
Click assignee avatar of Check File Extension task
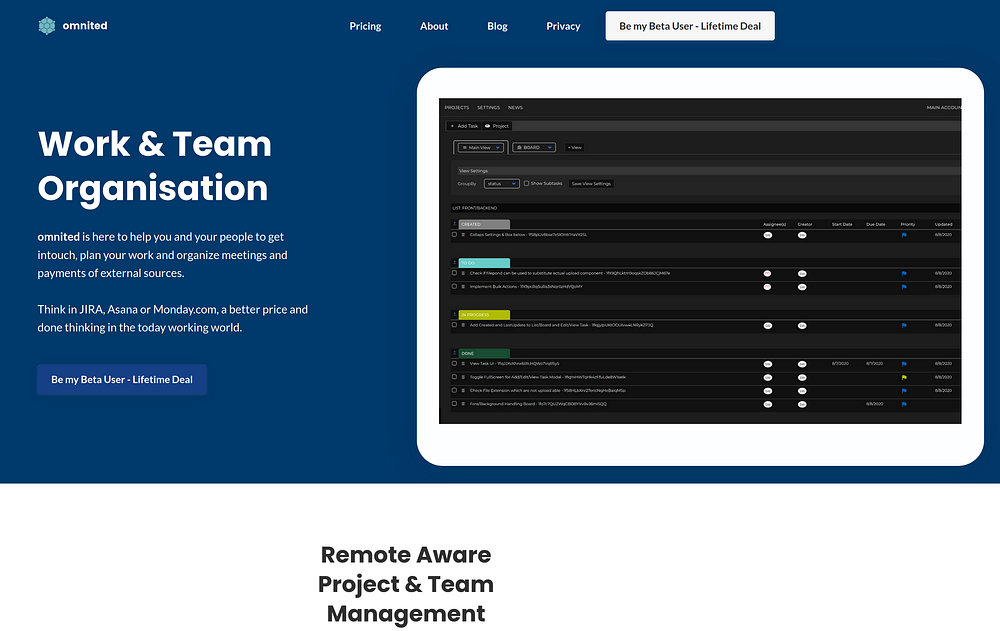click(768, 391)
